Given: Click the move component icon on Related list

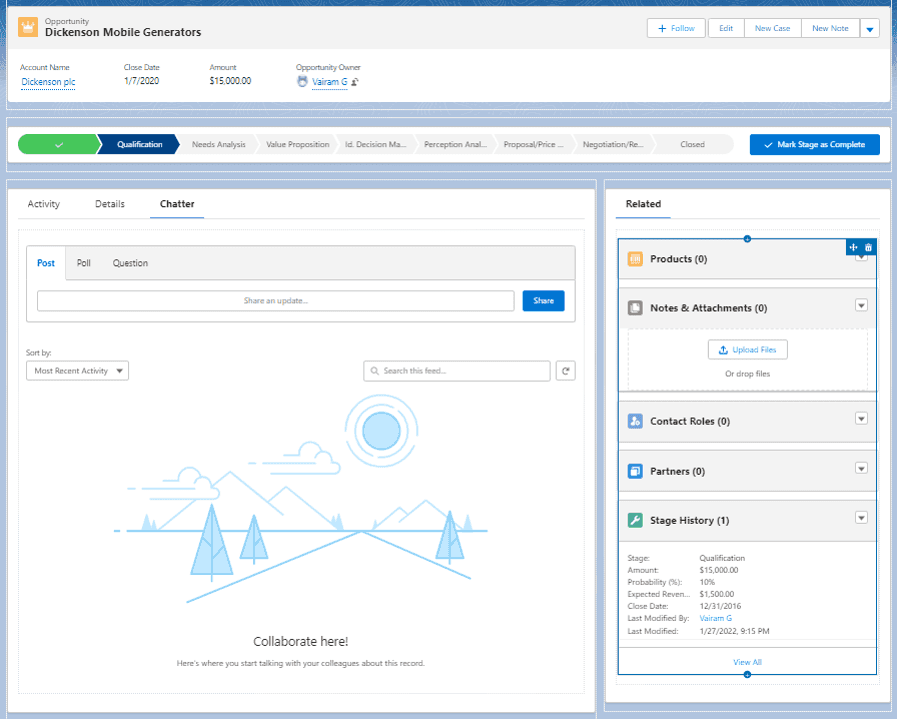Looking at the screenshot, I should 854,247.
